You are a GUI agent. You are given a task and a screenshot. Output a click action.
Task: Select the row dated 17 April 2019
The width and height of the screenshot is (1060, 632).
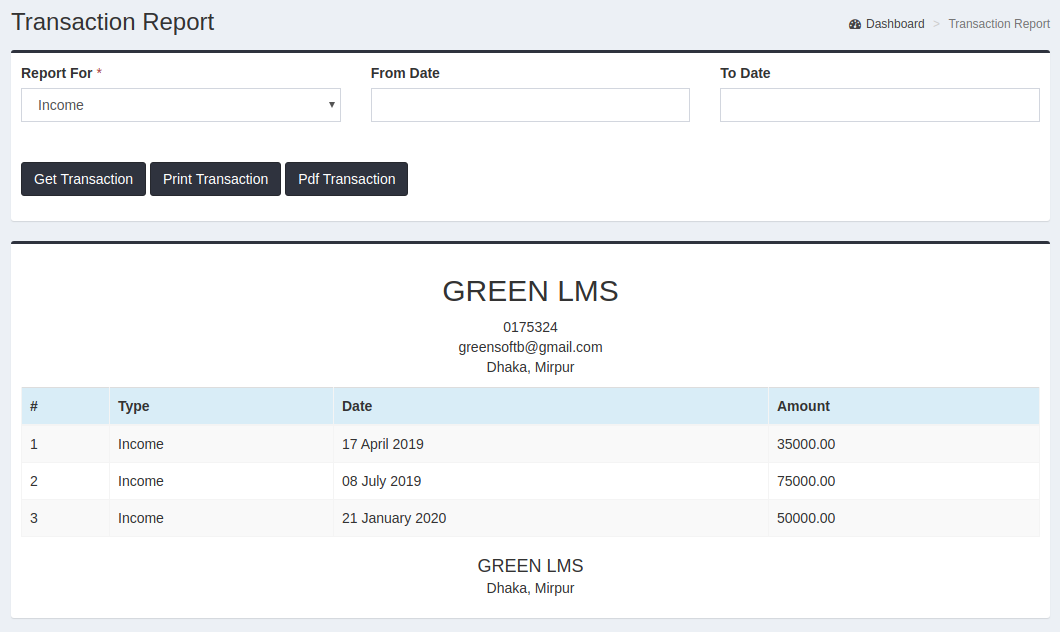click(383, 444)
